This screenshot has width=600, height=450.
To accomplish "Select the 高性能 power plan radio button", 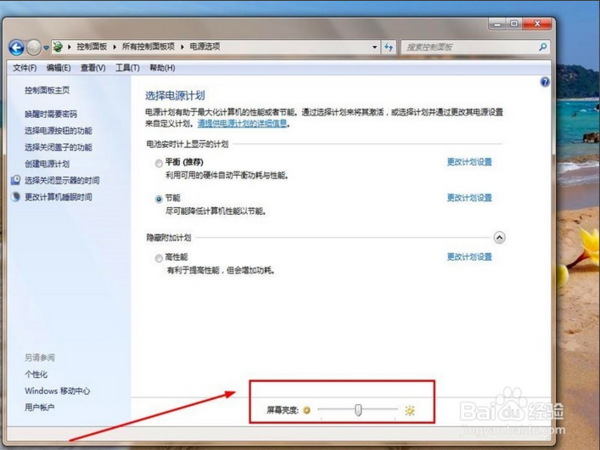I will coord(158,258).
